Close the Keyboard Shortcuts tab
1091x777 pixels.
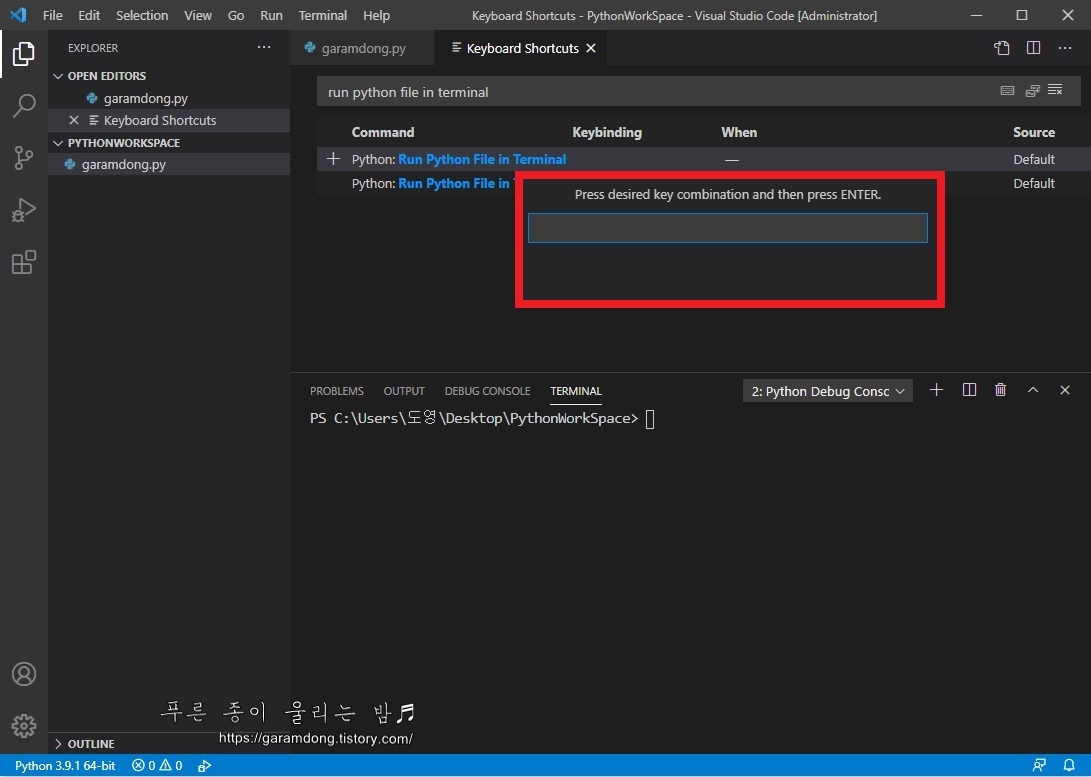click(x=591, y=48)
